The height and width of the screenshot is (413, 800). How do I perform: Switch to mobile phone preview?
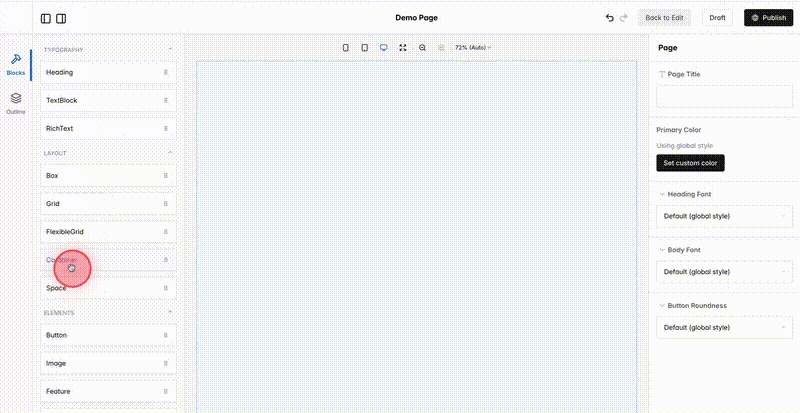point(345,47)
